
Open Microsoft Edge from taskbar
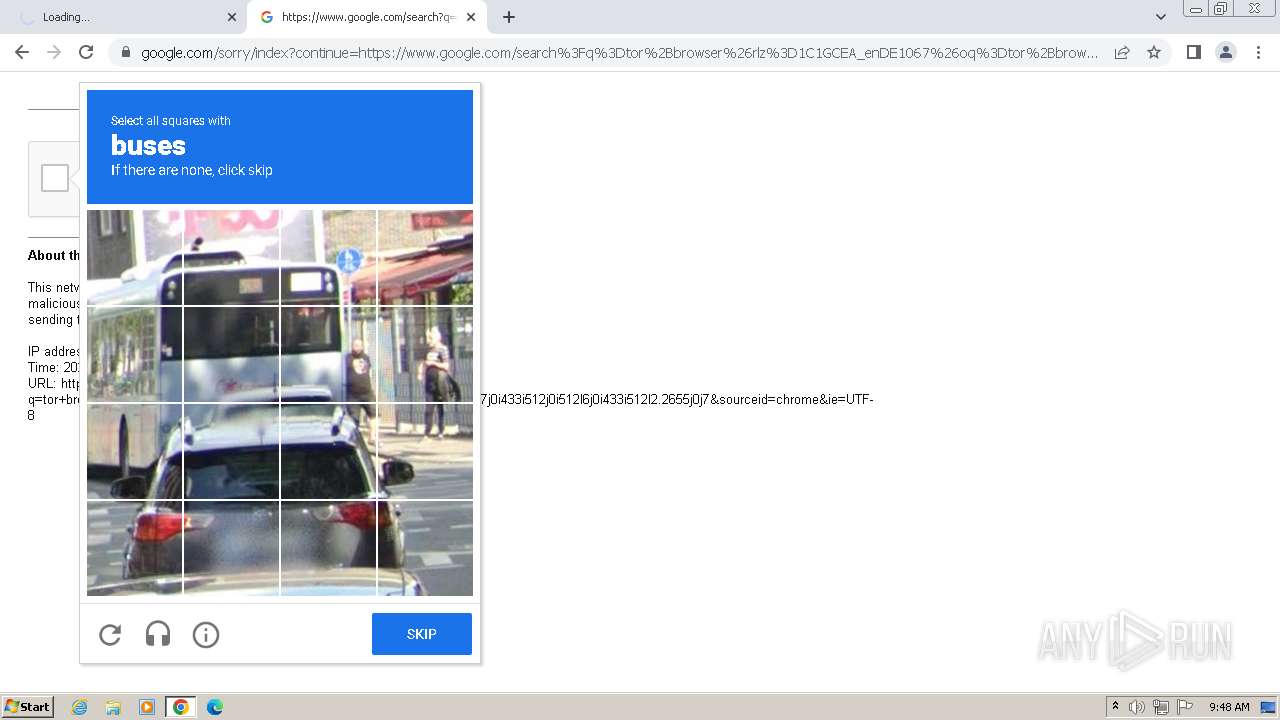(x=214, y=707)
